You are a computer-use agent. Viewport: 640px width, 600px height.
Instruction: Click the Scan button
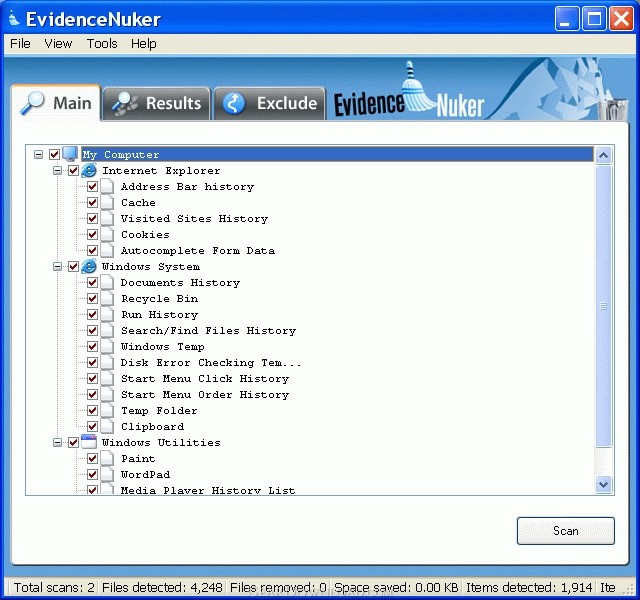[x=565, y=531]
